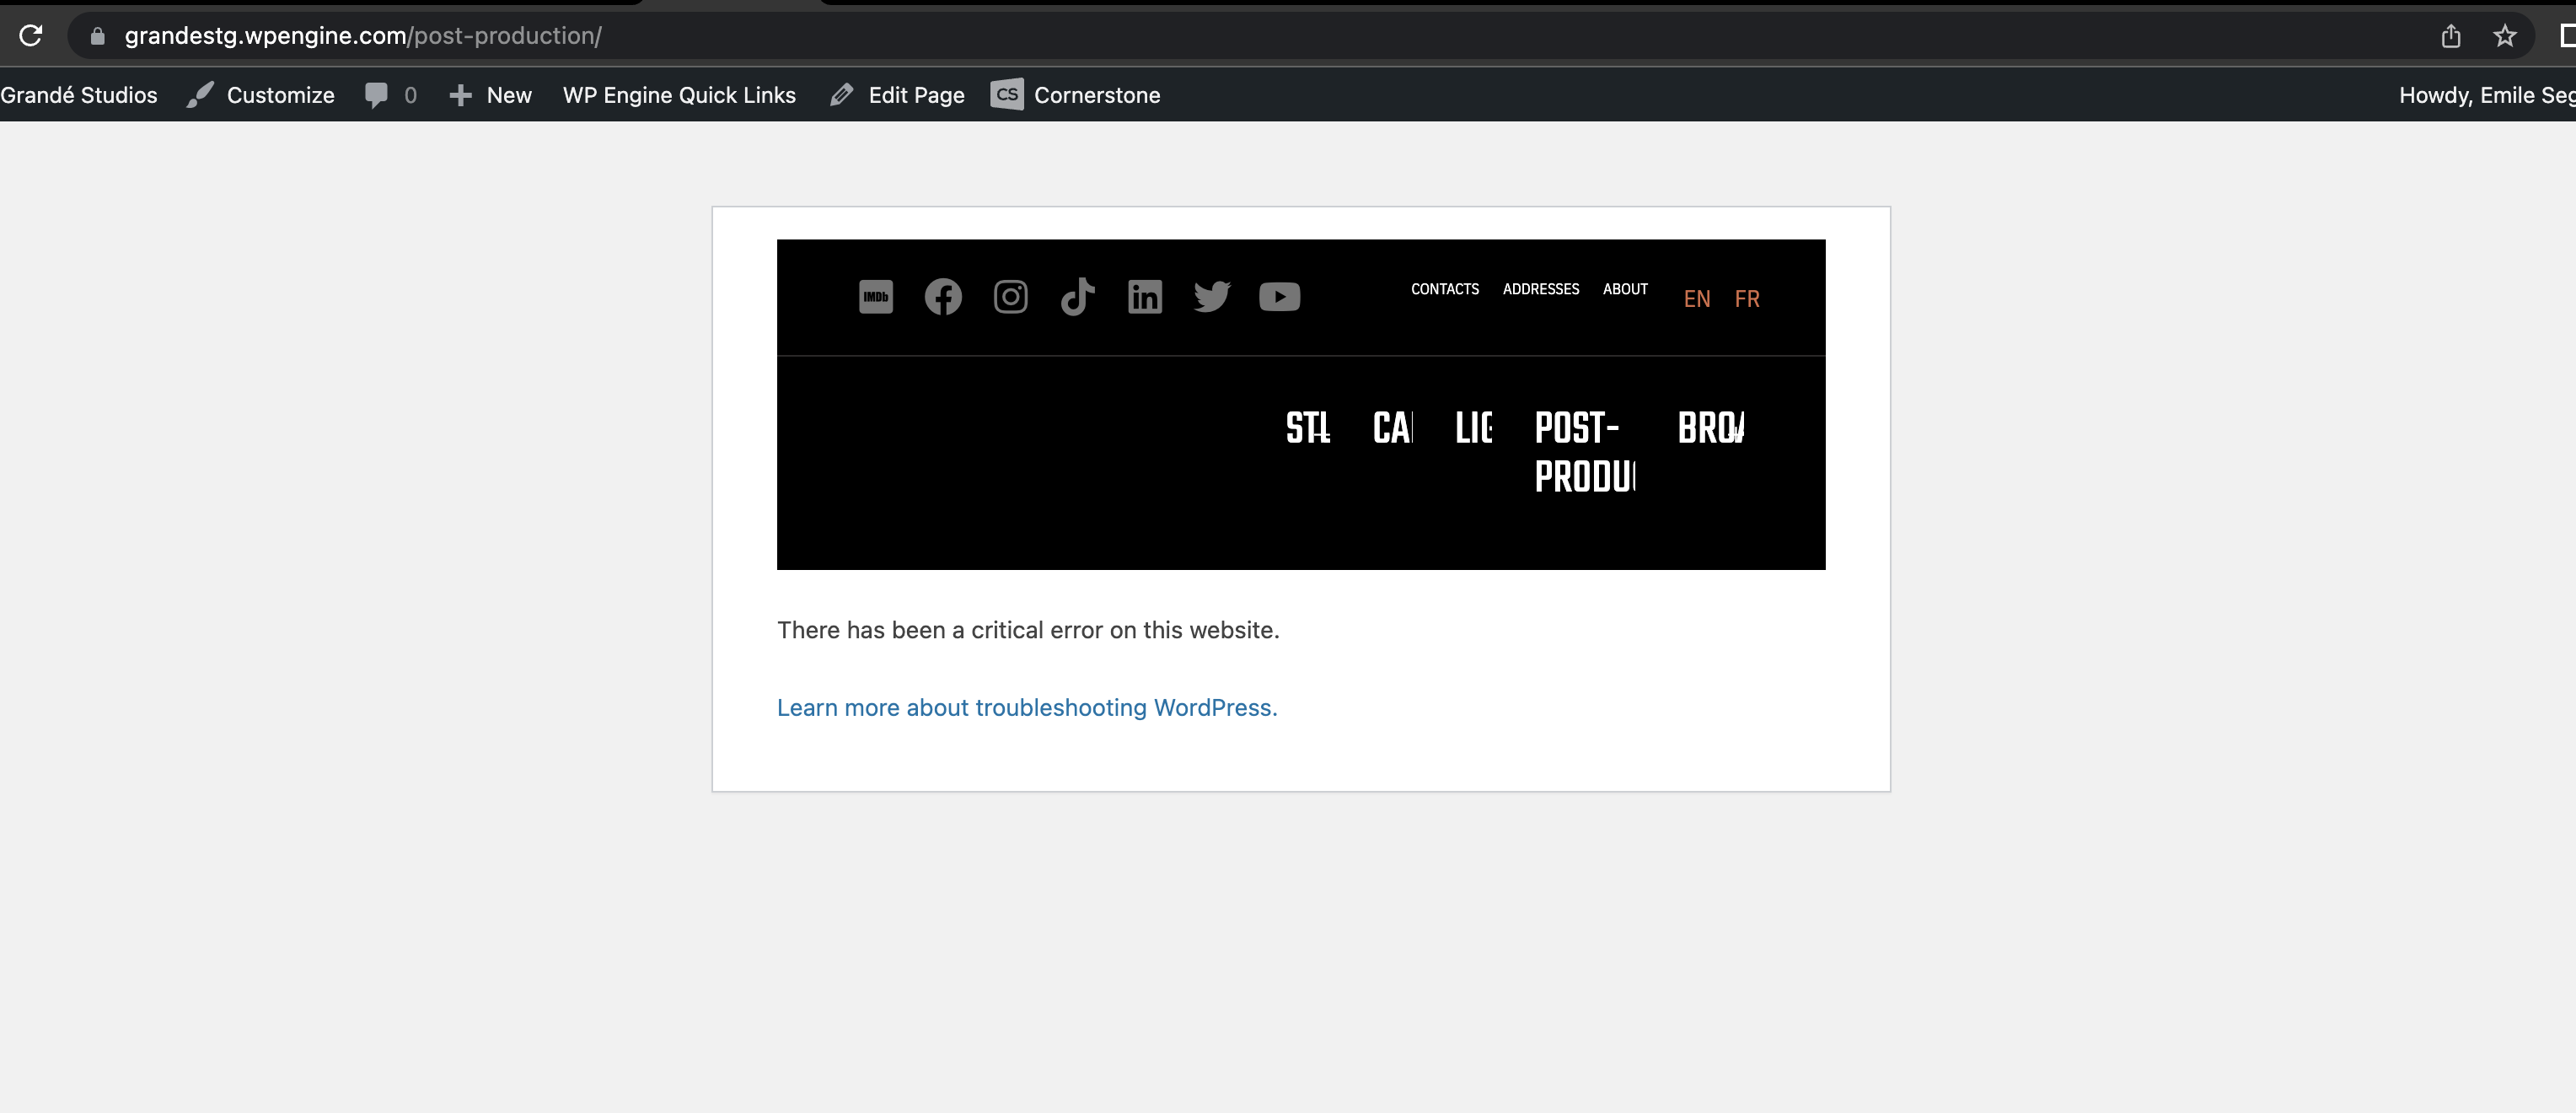
Task: Open the Contacts nav item
Action: coord(1444,289)
